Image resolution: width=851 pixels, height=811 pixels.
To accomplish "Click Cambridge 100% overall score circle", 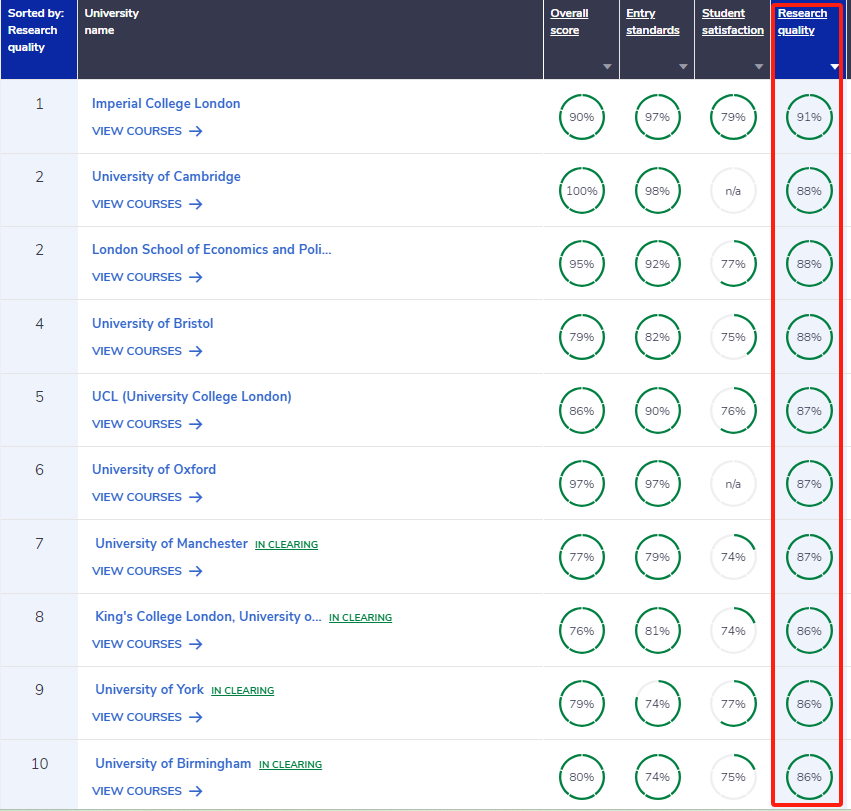I will pos(582,191).
